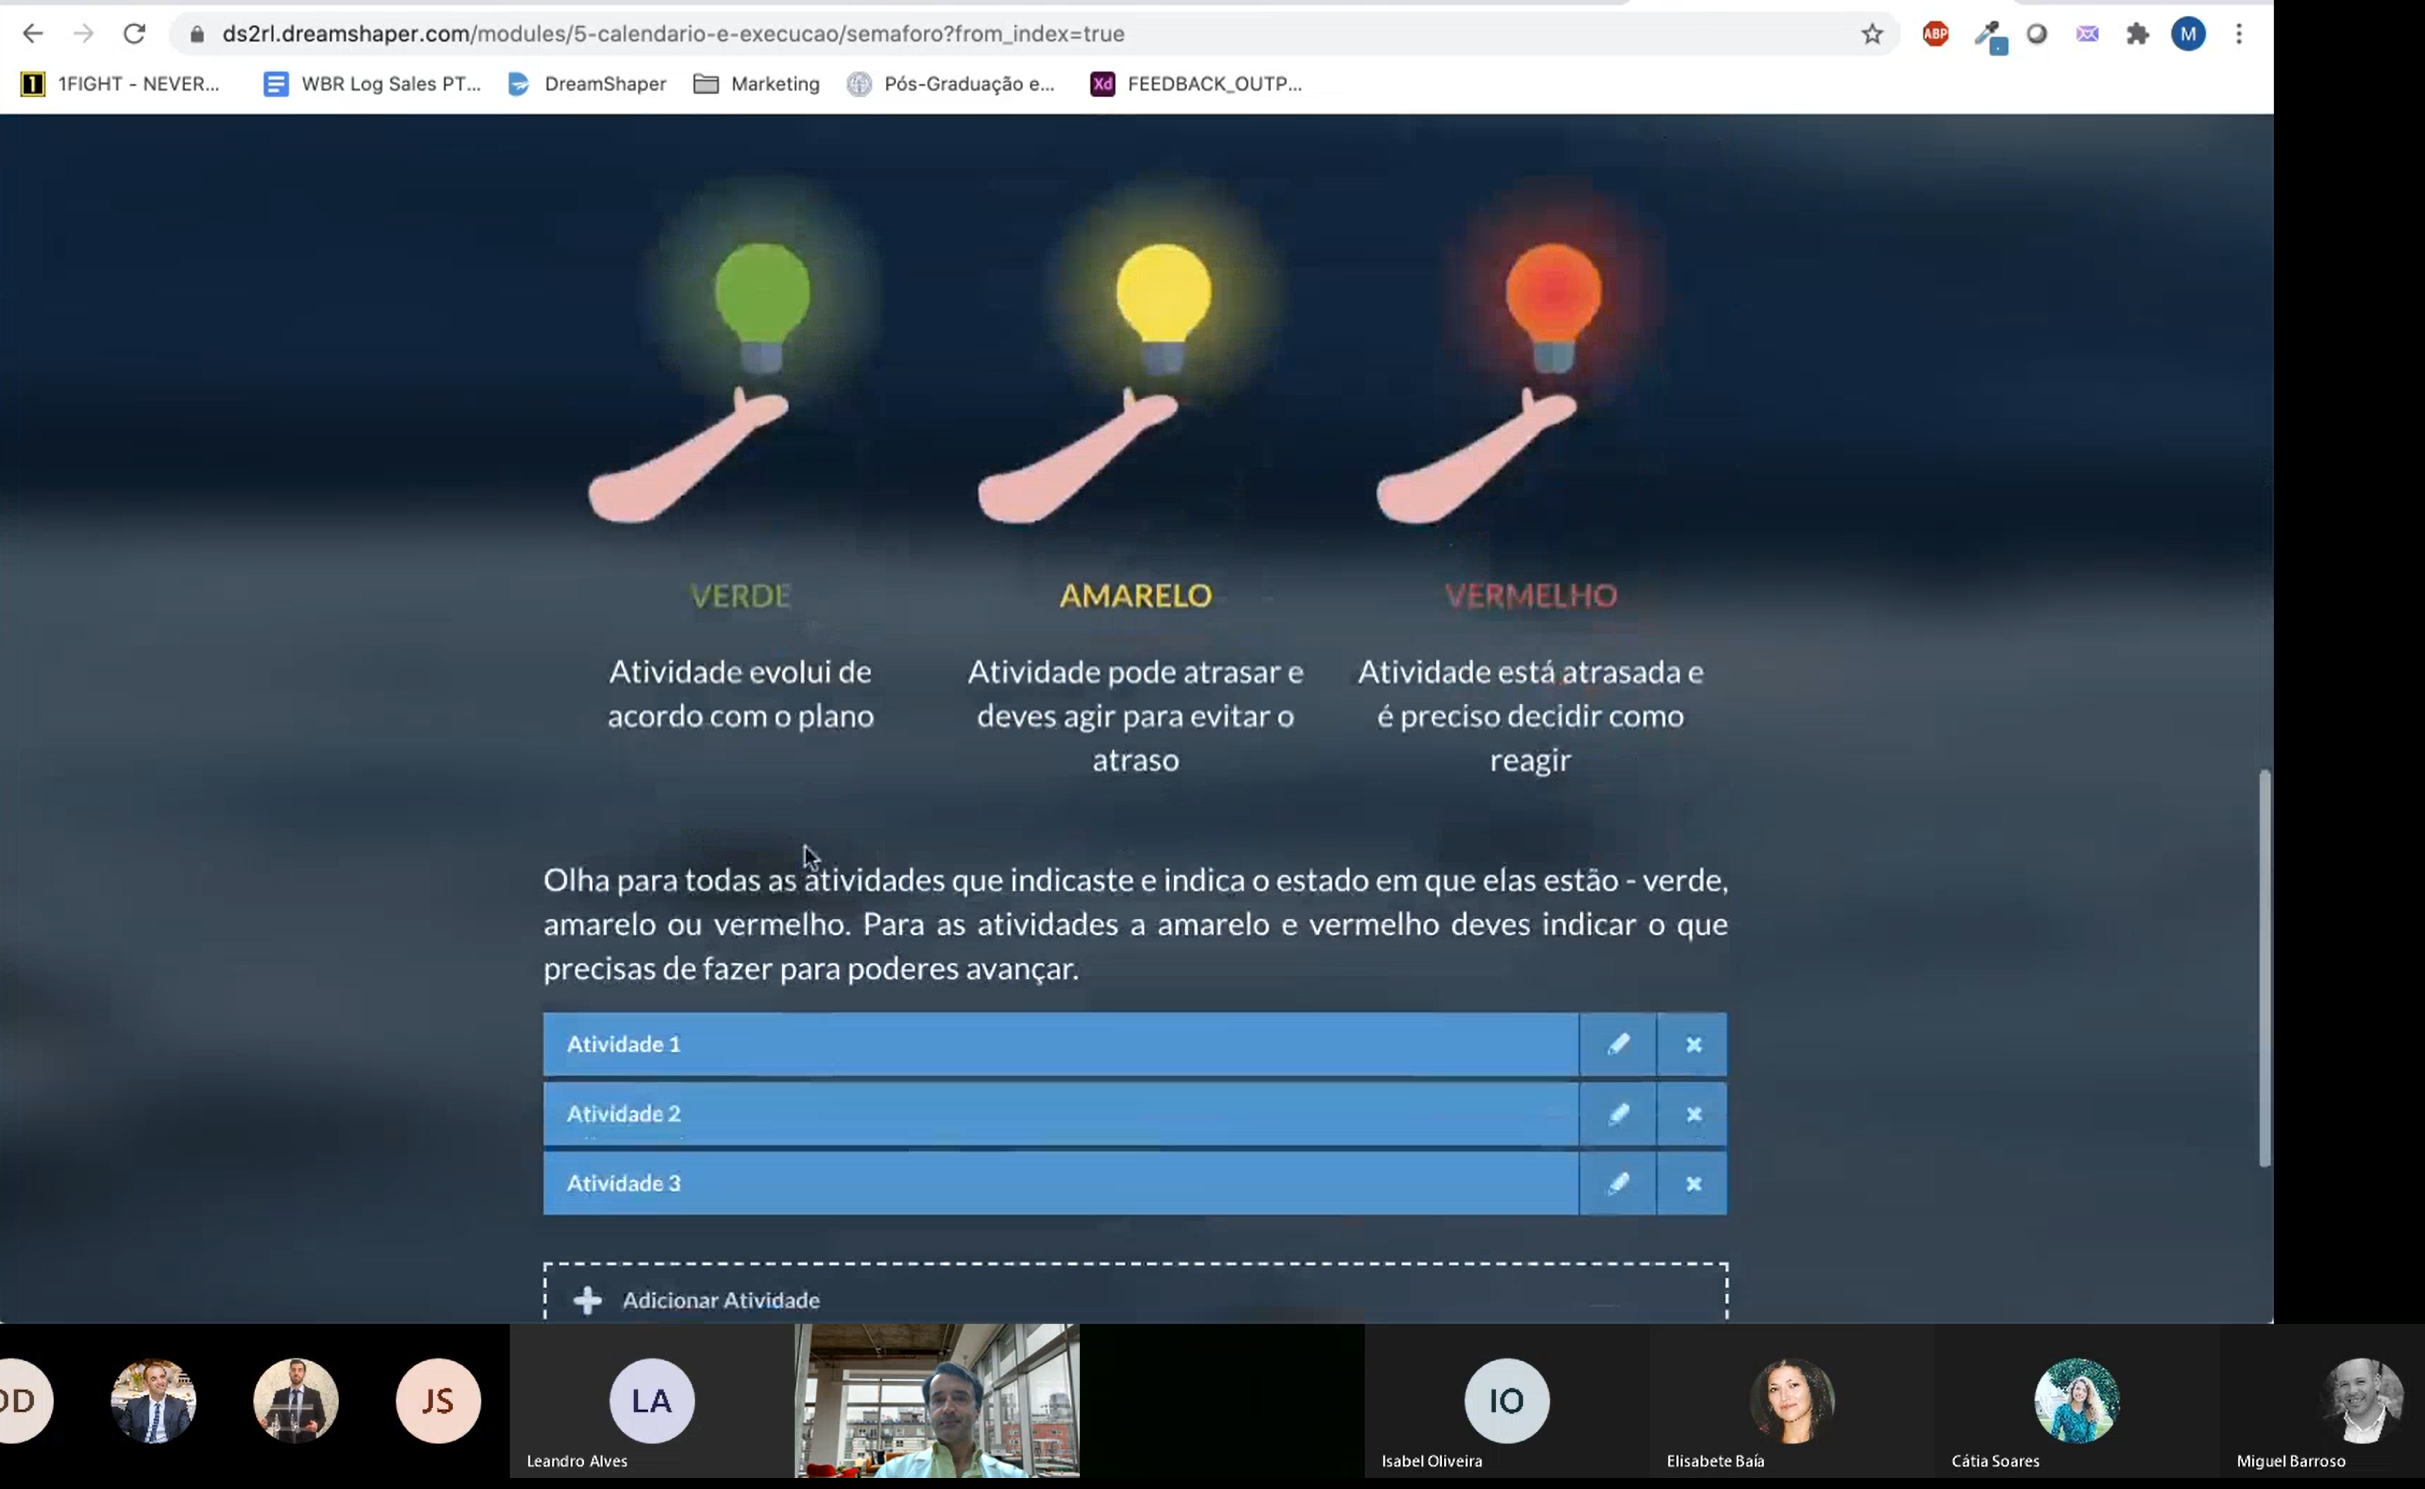Viewport: 2425px width, 1489px height.
Task: Open Chrome's three-dot menu
Action: pos(2239,34)
